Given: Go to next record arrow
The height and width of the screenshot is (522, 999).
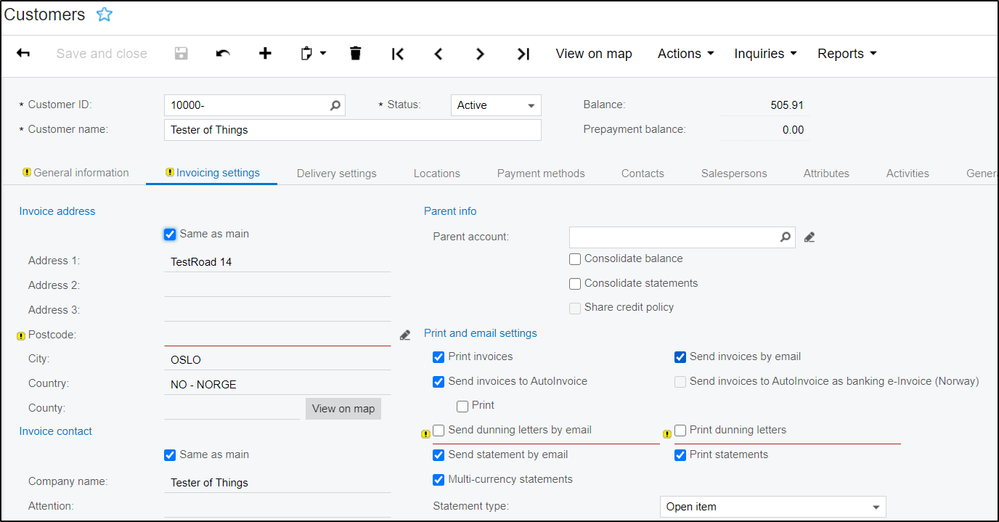Looking at the screenshot, I should click(x=480, y=54).
